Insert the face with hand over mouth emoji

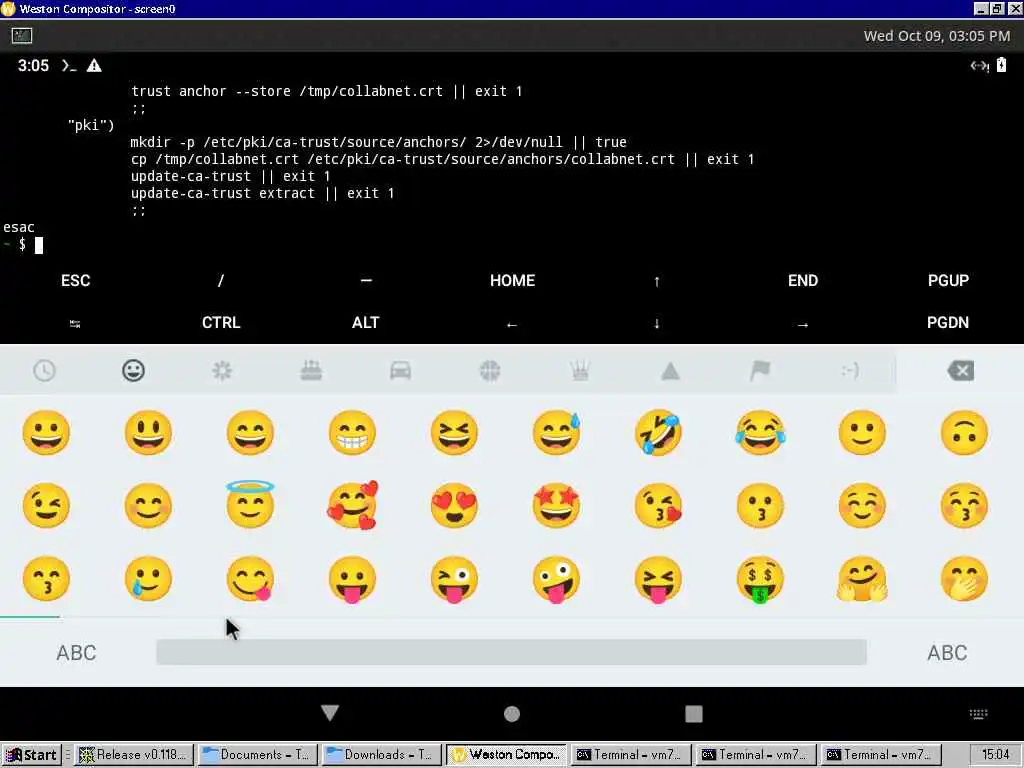point(965,579)
